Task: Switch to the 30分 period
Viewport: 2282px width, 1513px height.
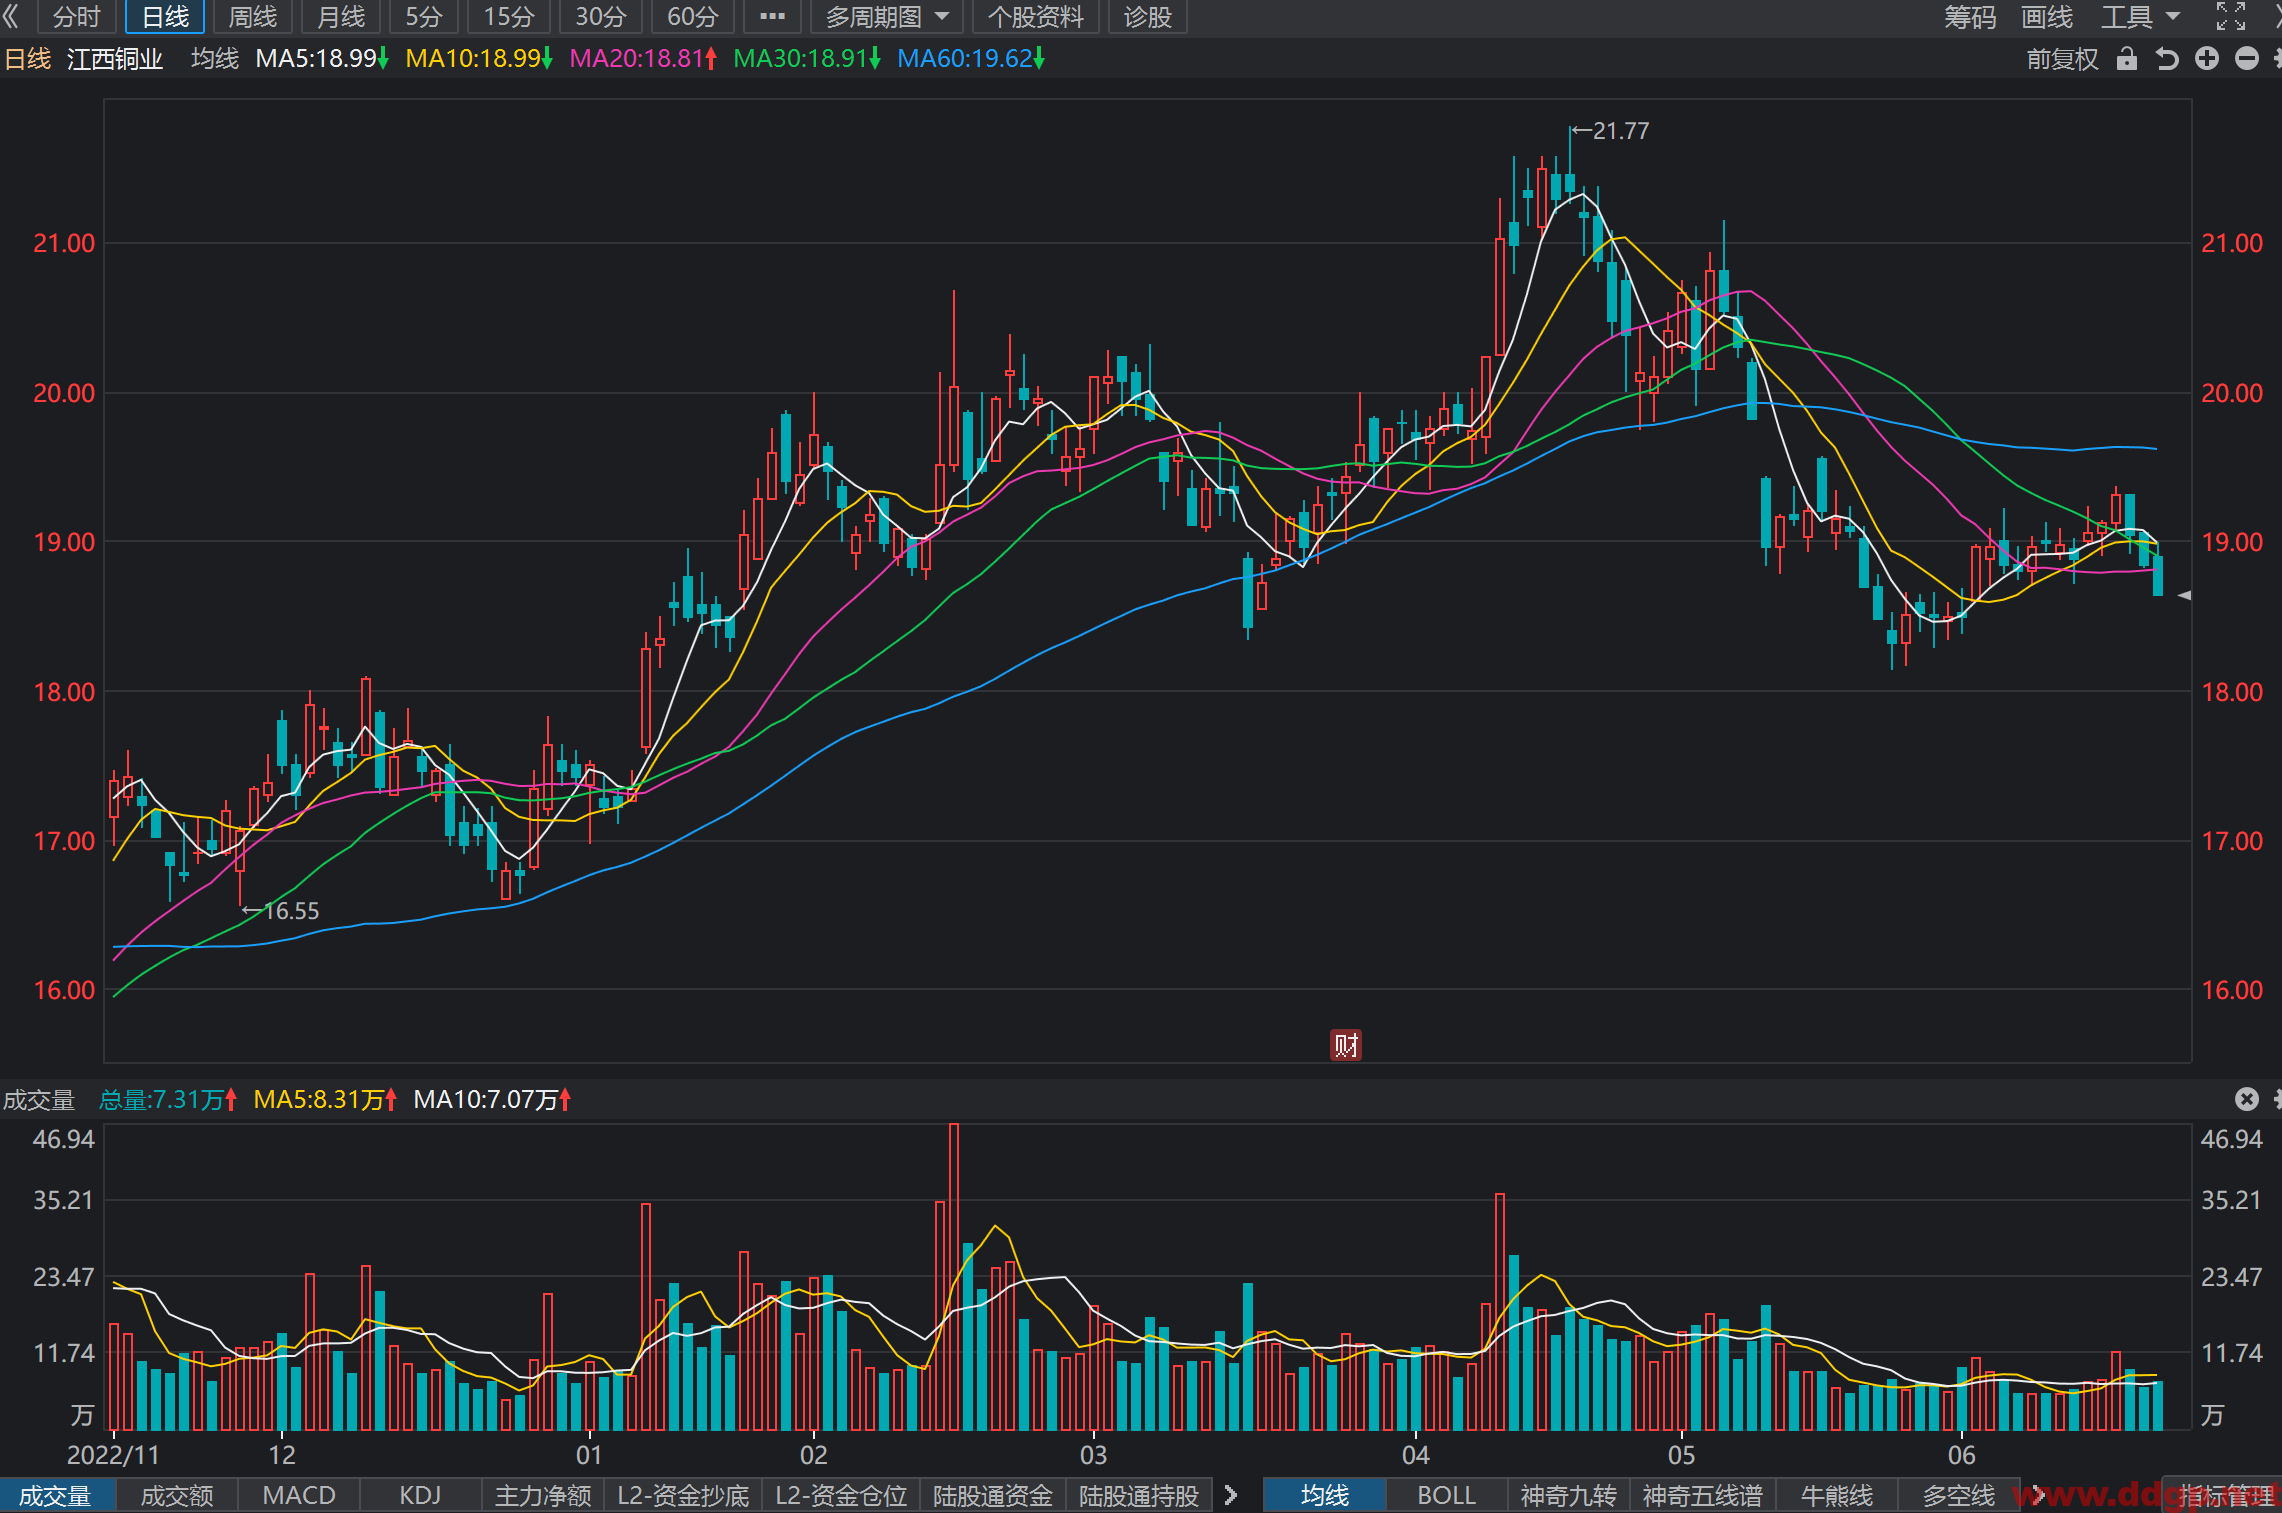Action: tap(600, 17)
